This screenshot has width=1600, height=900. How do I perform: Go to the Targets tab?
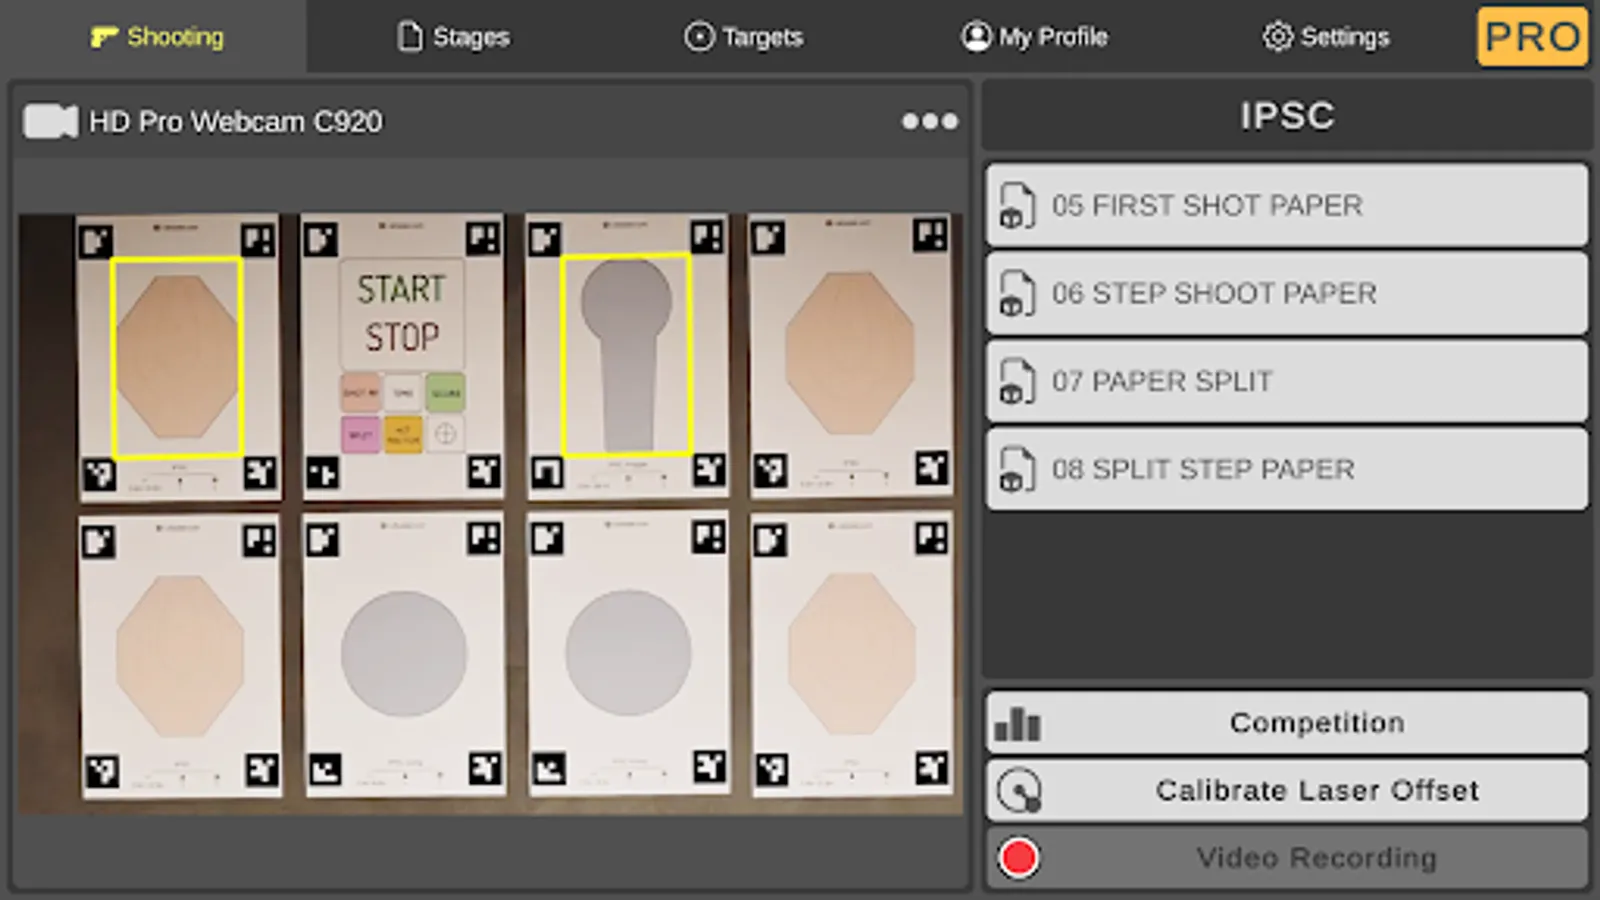point(744,37)
